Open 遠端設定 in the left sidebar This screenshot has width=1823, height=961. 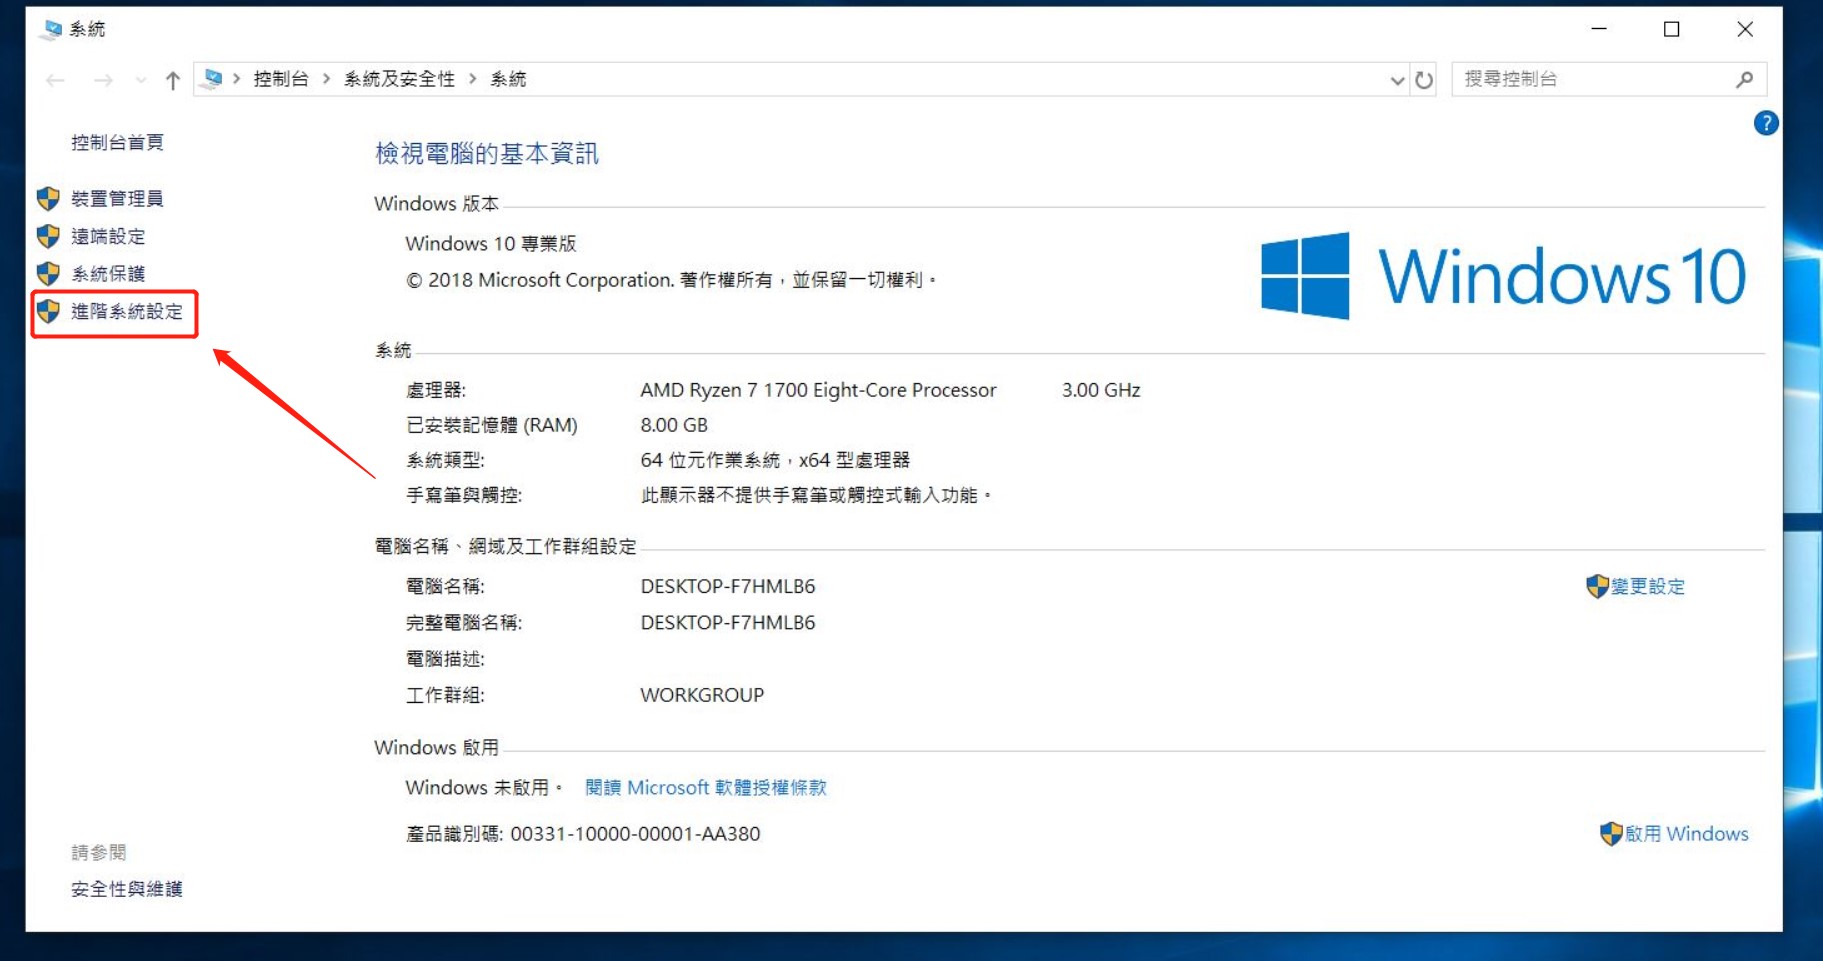(108, 237)
